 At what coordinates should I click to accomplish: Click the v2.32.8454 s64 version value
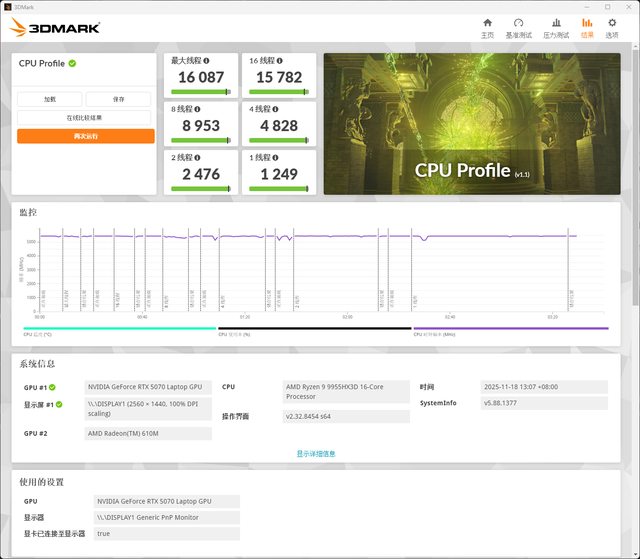pyautogui.click(x=346, y=417)
